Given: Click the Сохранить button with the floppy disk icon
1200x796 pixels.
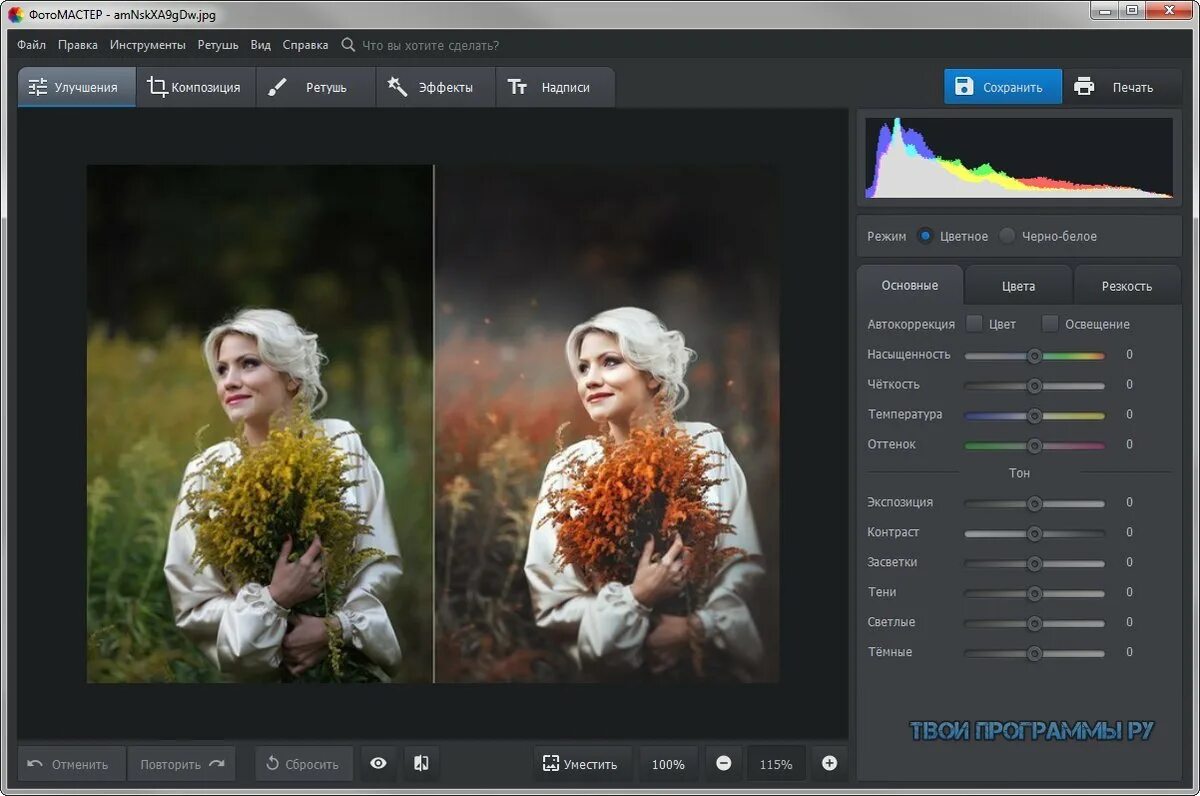Looking at the screenshot, I should pyautogui.click(x=1002, y=87).
